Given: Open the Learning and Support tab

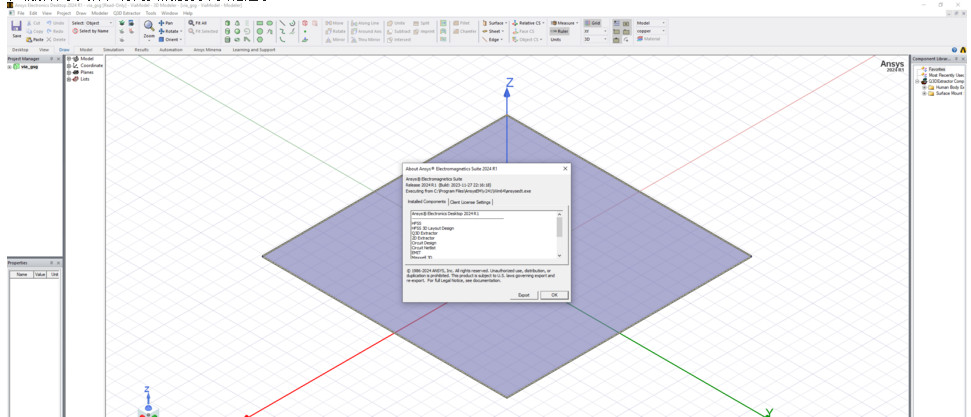Looking at the screenshot, I should (254, 50).
